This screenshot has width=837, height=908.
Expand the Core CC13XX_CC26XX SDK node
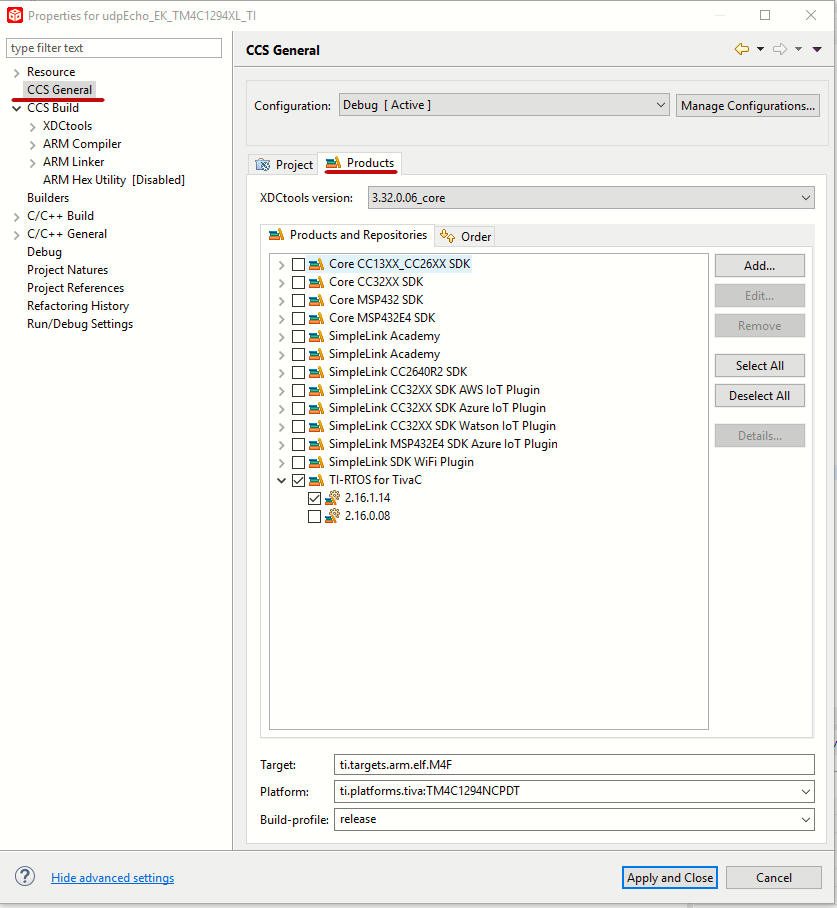pyautogui.click(x=282, y=265)
